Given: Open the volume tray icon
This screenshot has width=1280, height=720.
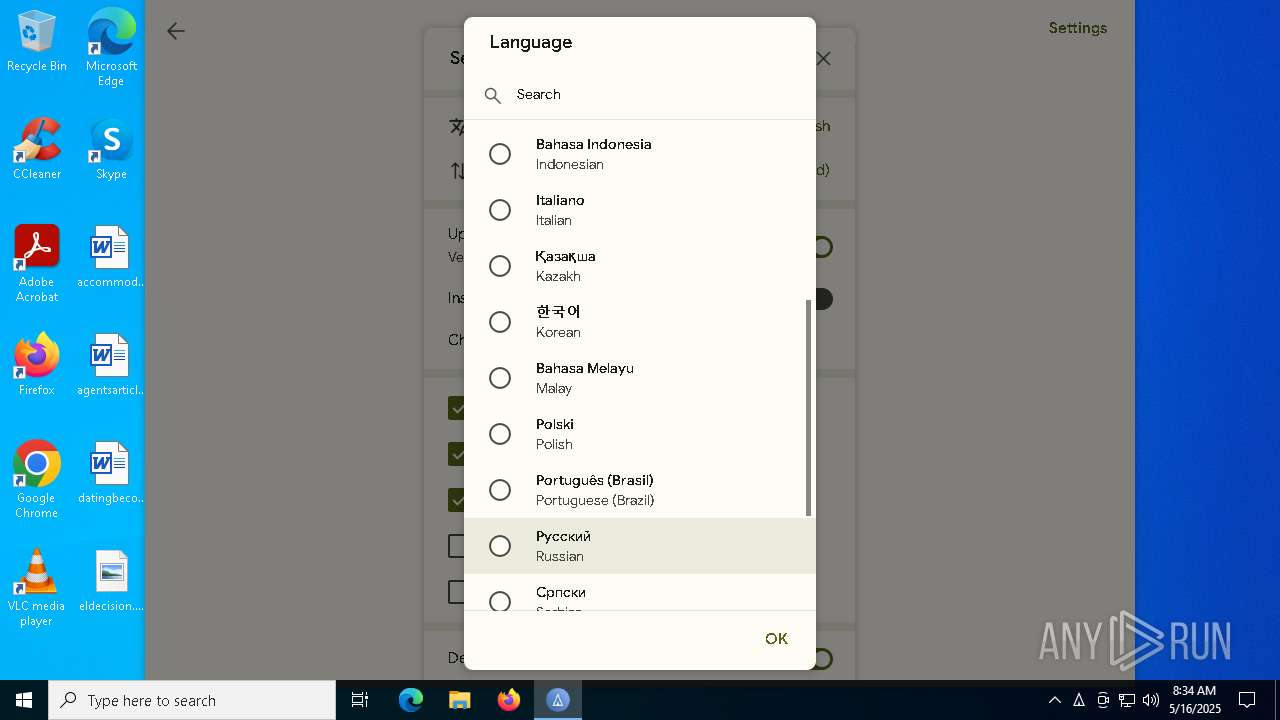Looking at the screenshot, I should (x=1151, y=700).
